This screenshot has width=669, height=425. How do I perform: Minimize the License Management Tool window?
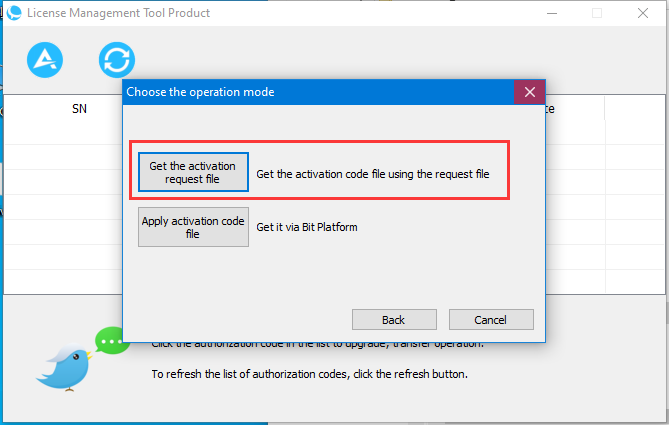pos(552,13)
